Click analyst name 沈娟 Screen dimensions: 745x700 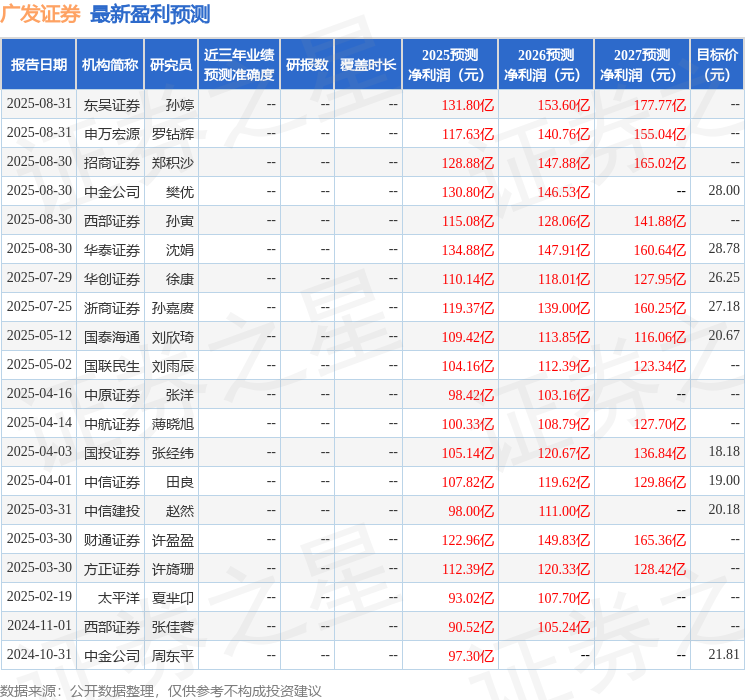click(x=180, y=250)
